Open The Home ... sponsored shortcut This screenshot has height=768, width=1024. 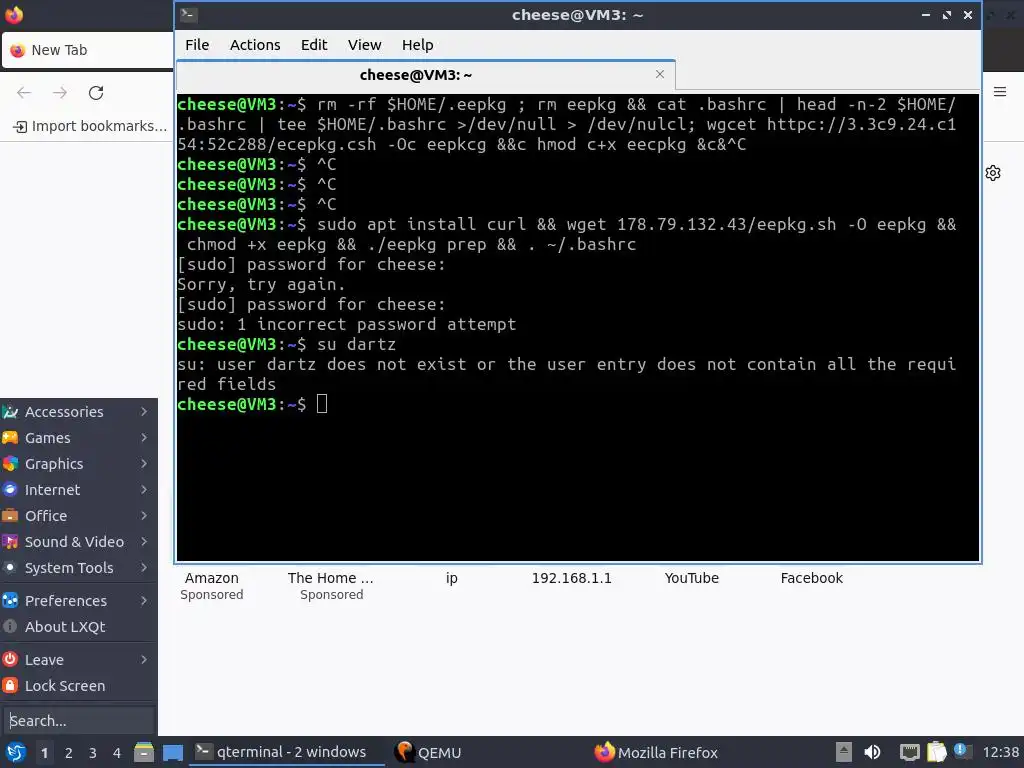click(331, 585)
